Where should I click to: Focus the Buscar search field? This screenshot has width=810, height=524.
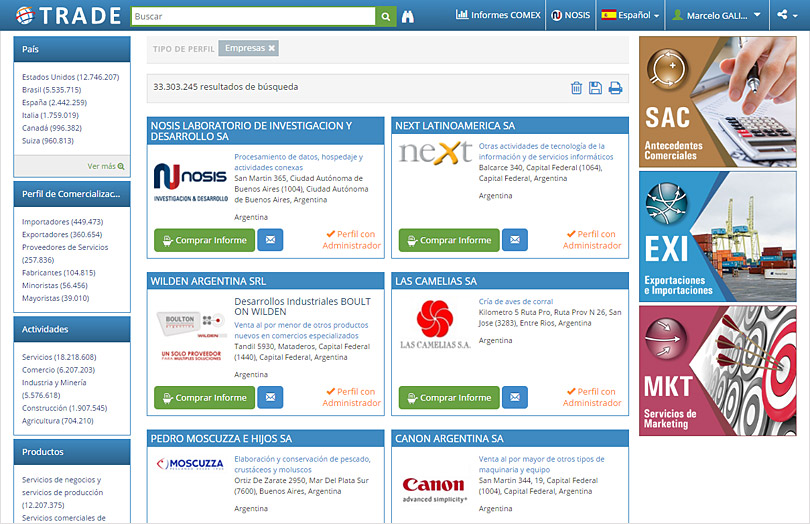coord(253,17)
